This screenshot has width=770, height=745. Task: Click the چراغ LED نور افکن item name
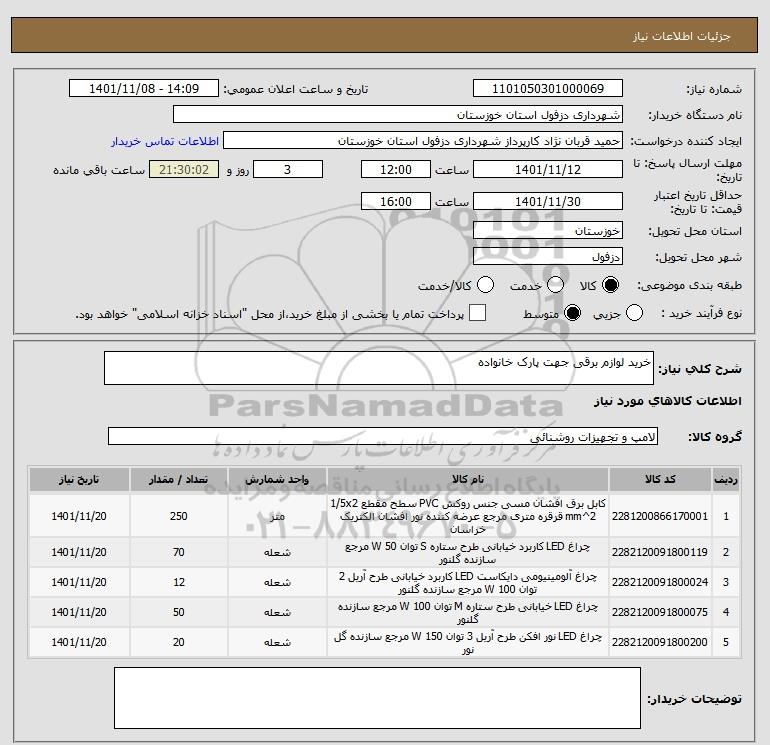468,642
